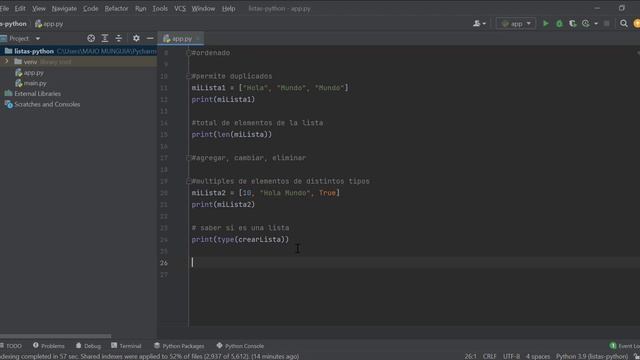This screenshot has height=360, width=640.
Task: Click line and column indicator 26:1
Action: [470, 356]
